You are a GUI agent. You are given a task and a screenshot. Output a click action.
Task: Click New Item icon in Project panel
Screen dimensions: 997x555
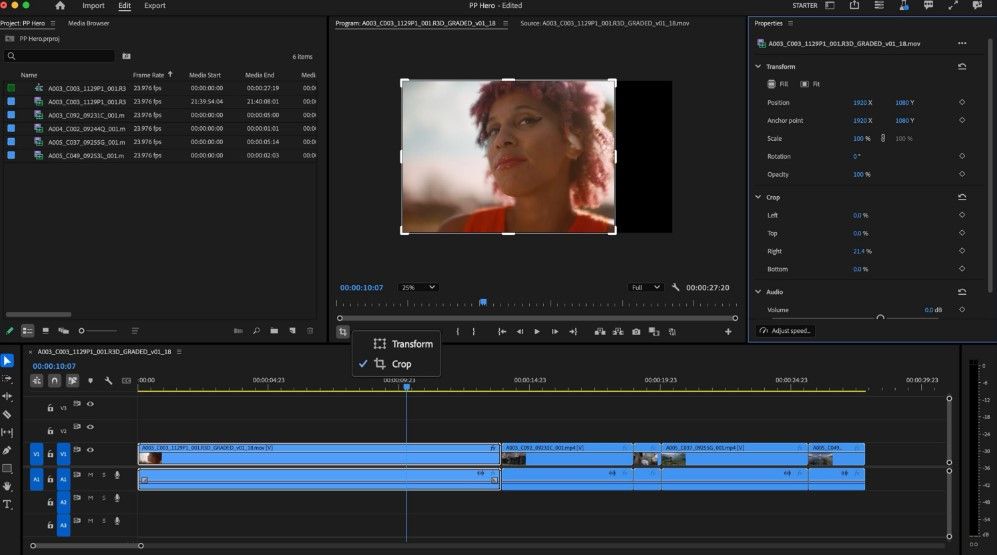point(292,331)
